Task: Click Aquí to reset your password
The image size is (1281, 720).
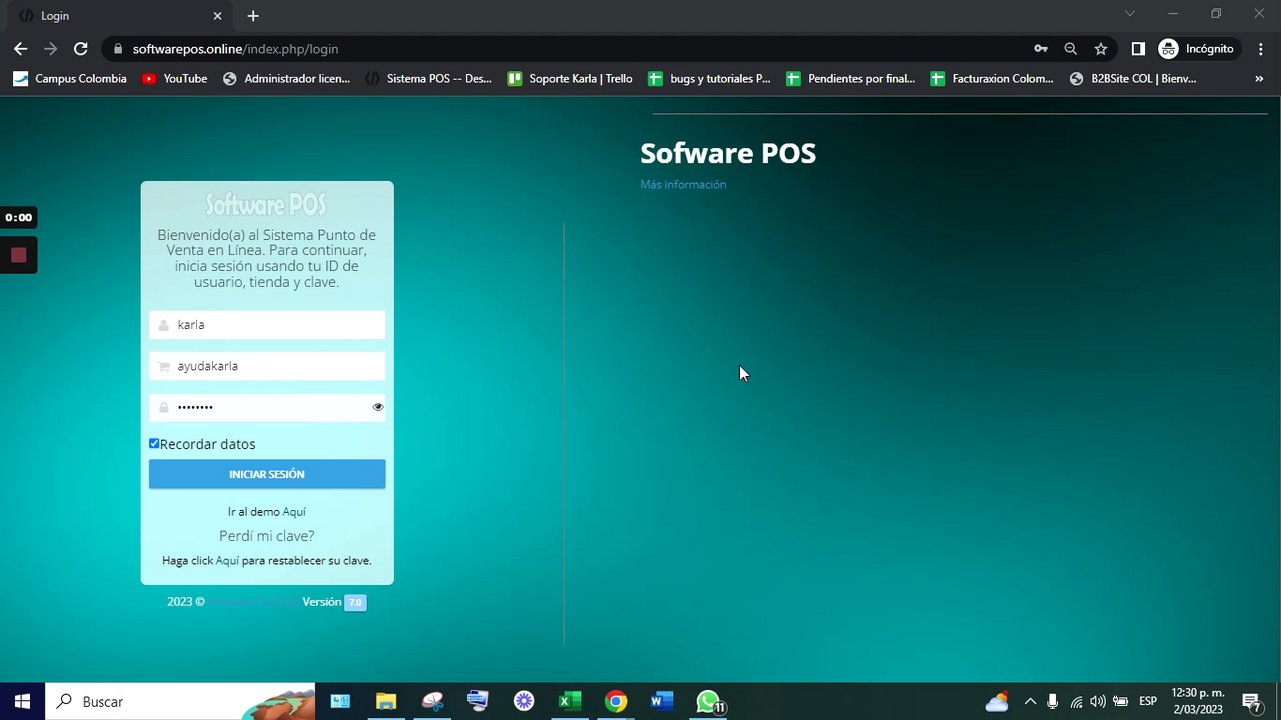Action: [x=227, y=561]
